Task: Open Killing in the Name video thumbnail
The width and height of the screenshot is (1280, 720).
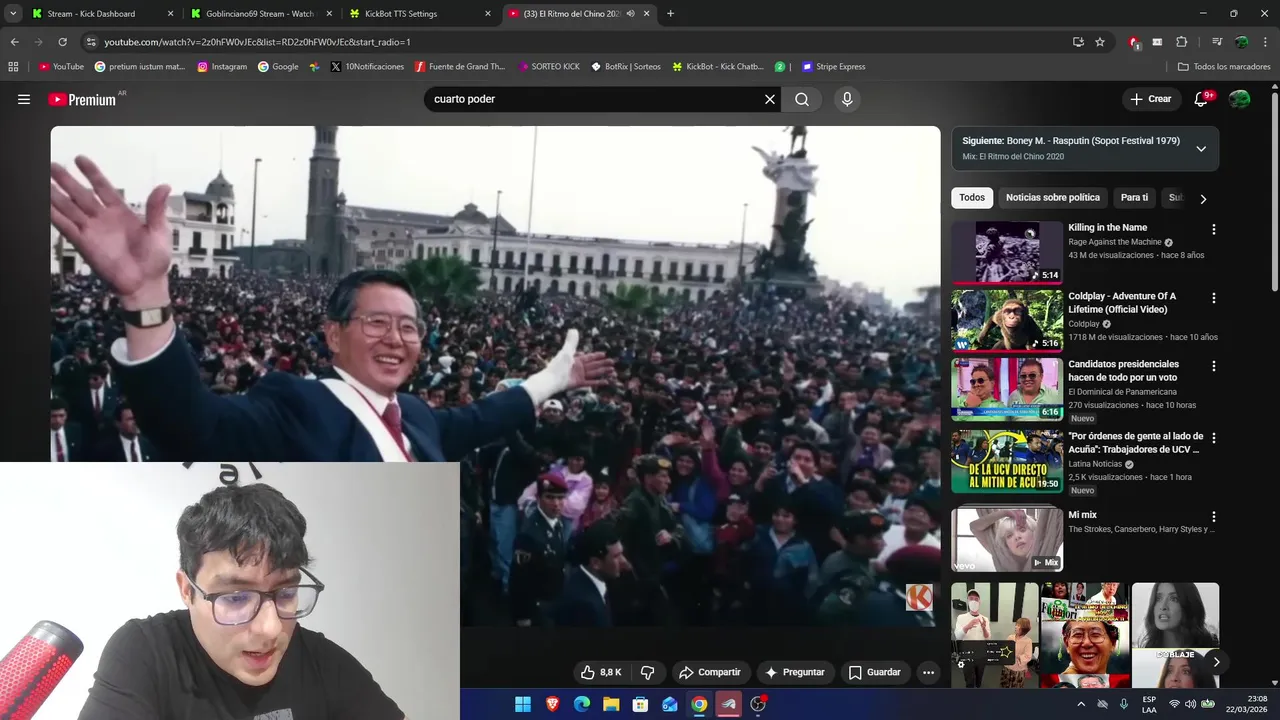Action: click(1007, 252)
